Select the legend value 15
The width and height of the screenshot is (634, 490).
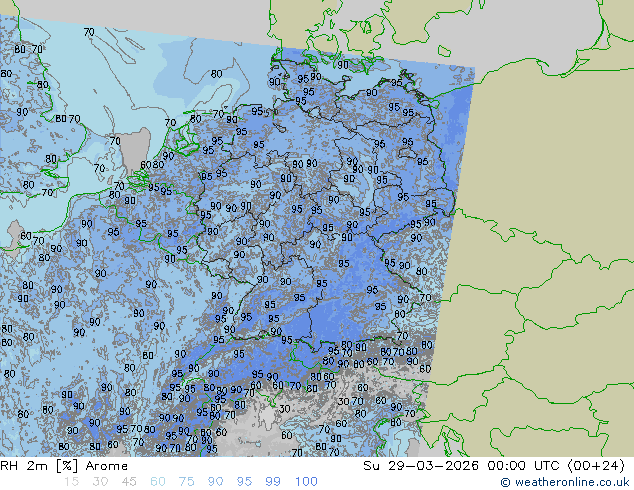[x=72, y=482]
